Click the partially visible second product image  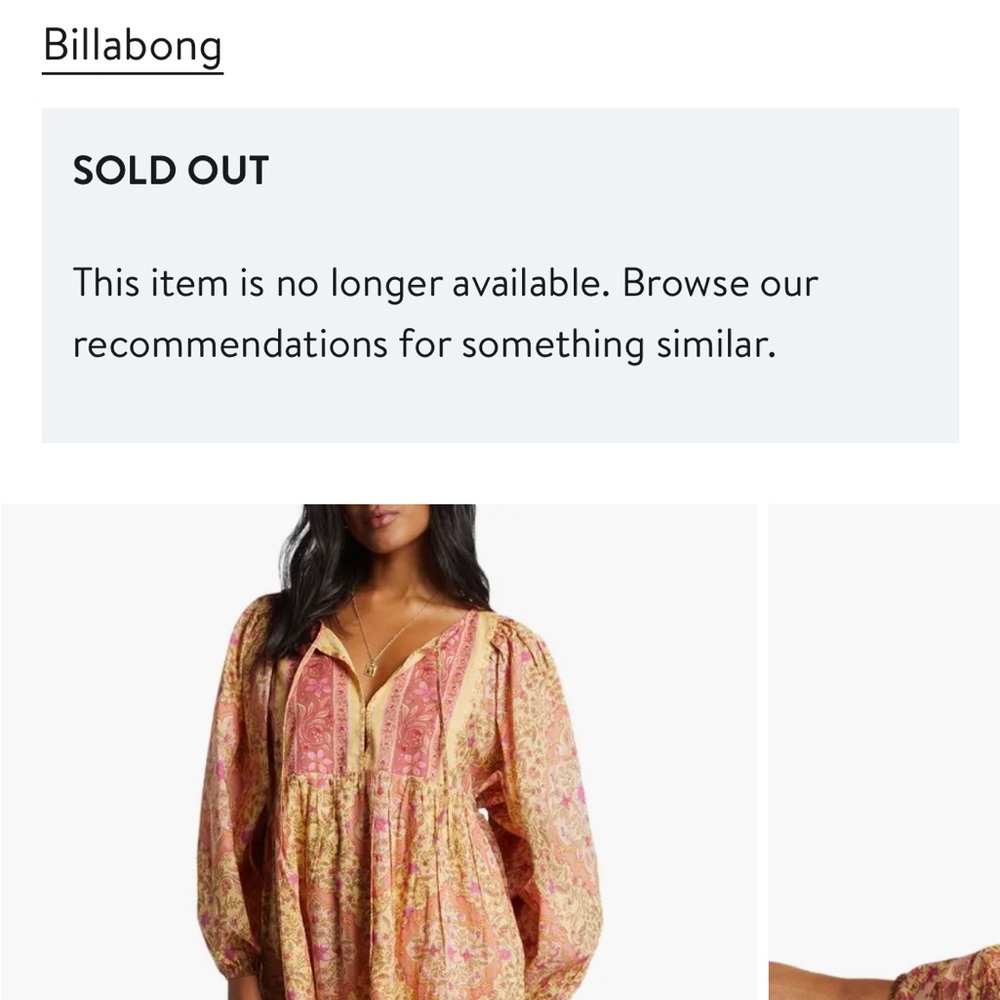pyautogui.click(x=885, y=750)
